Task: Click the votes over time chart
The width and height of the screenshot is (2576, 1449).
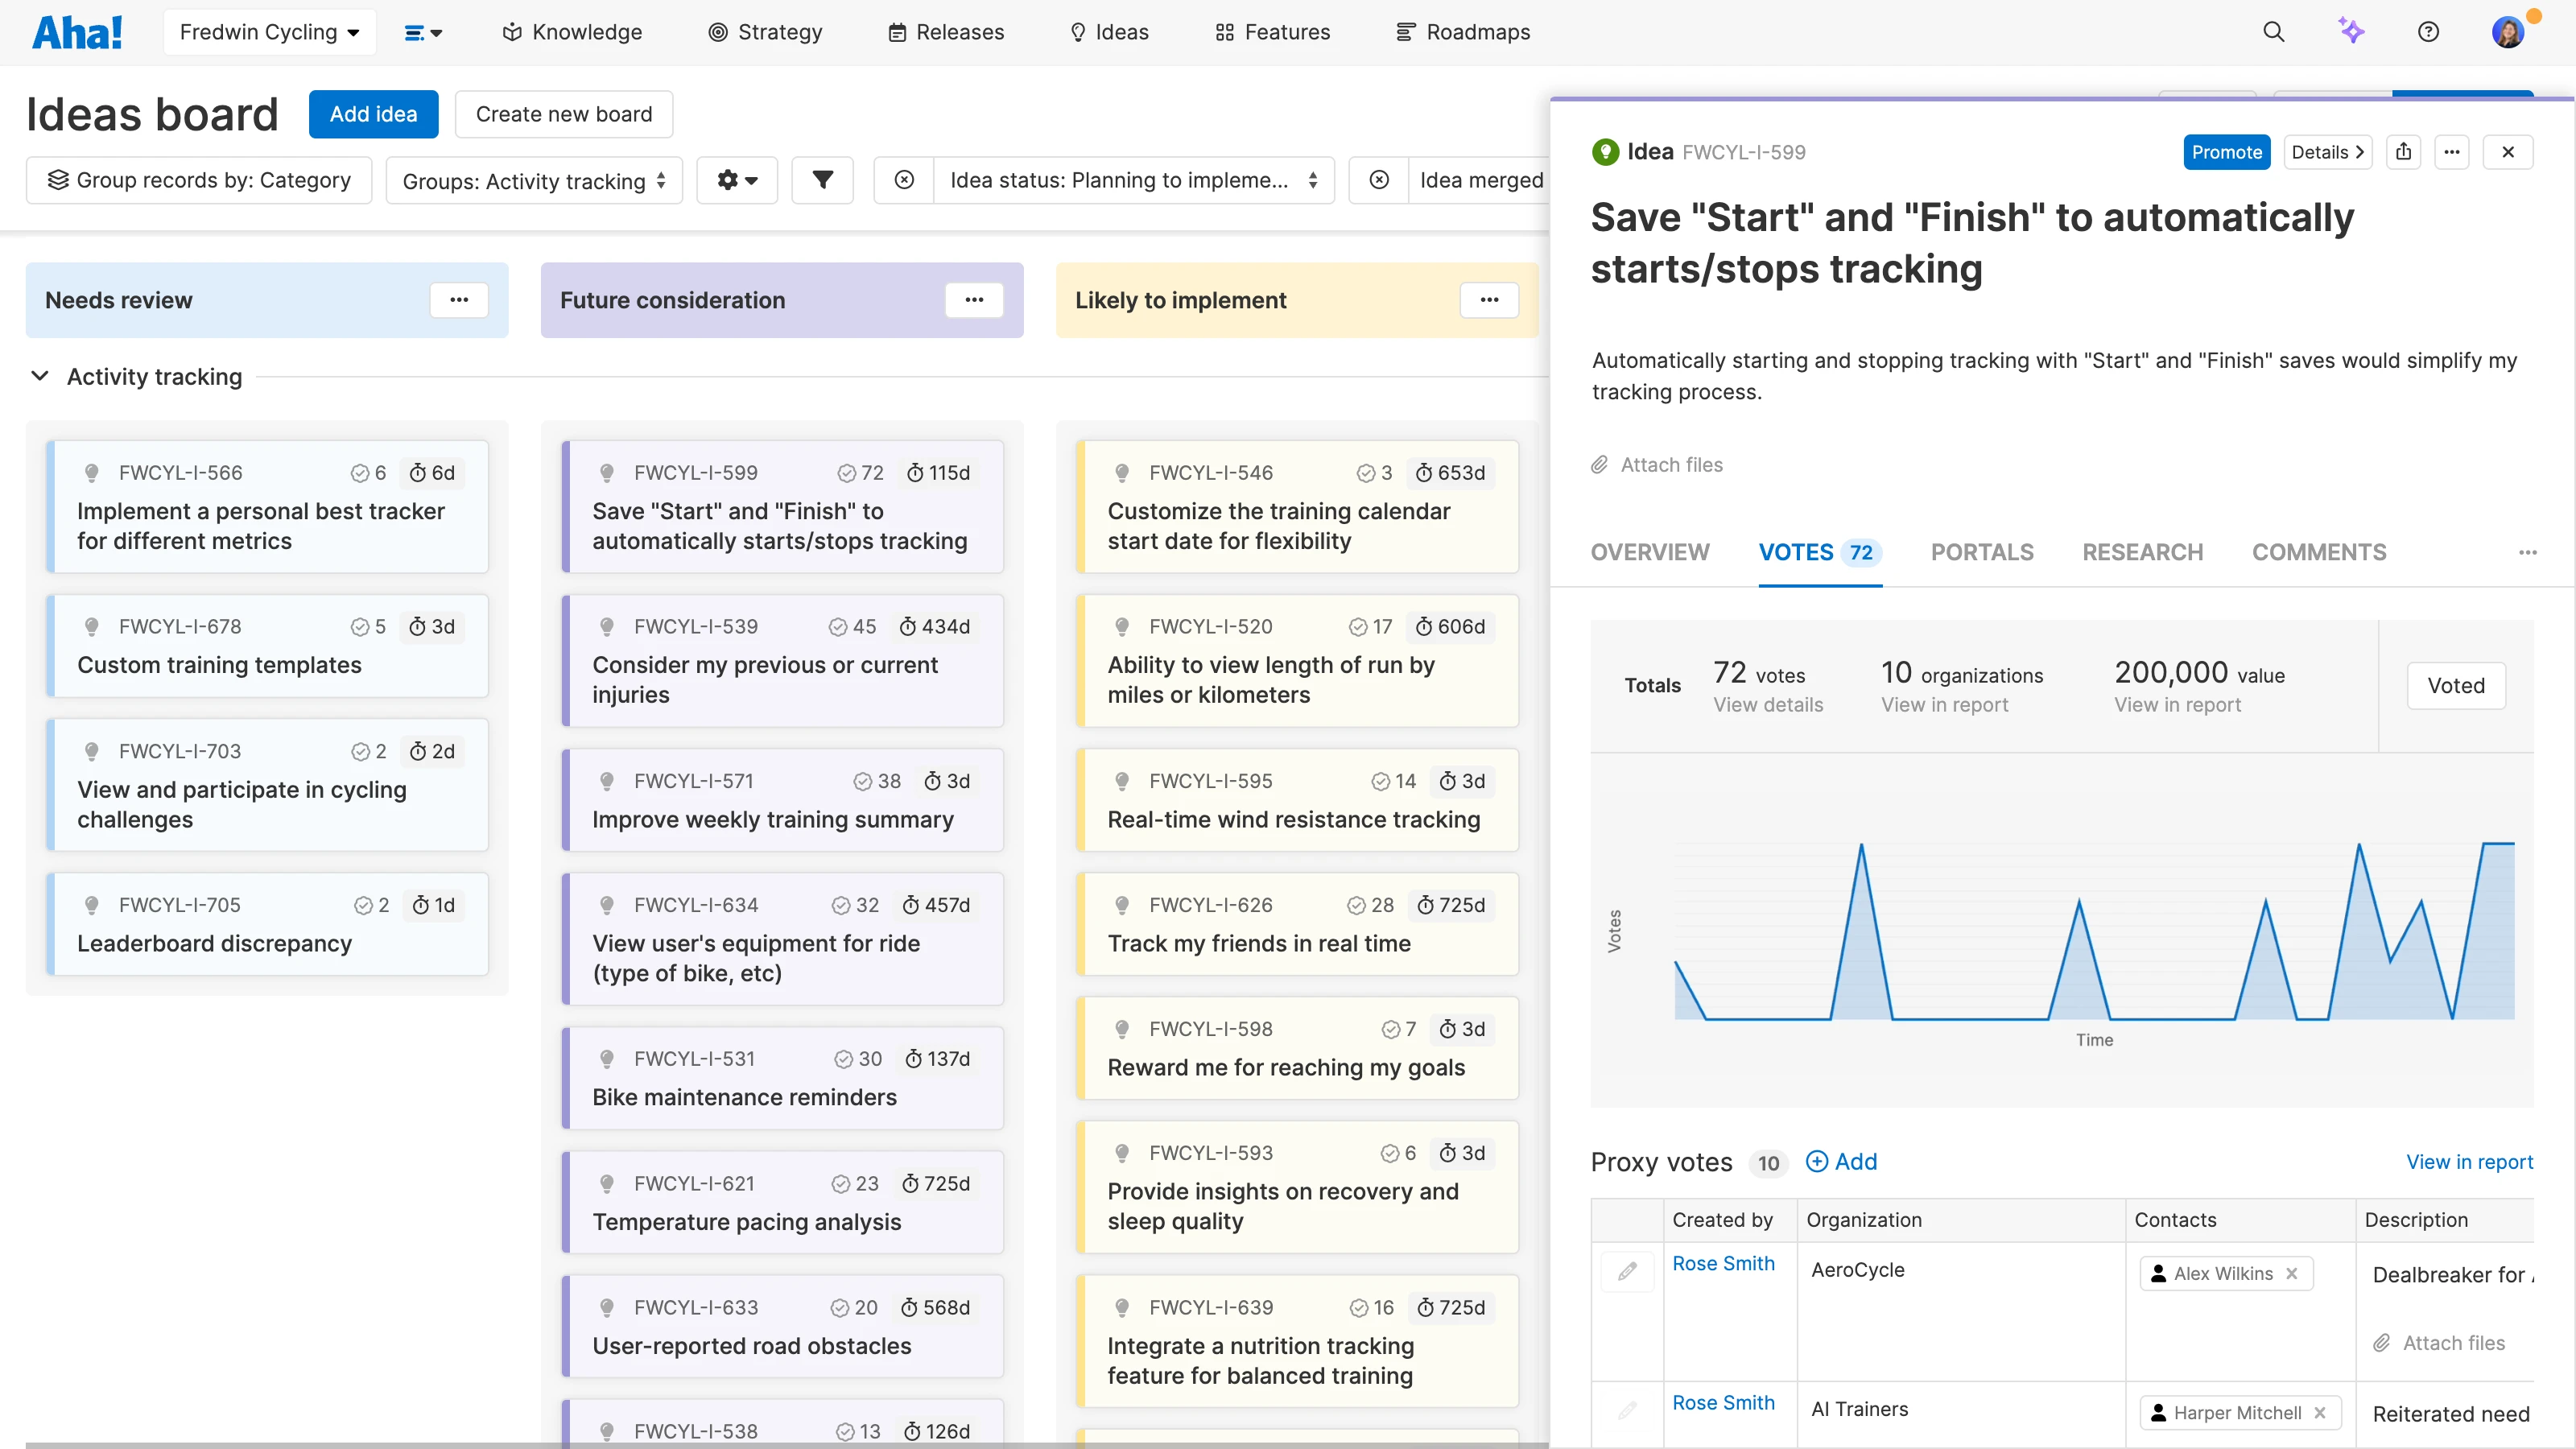Action: 2094,930
